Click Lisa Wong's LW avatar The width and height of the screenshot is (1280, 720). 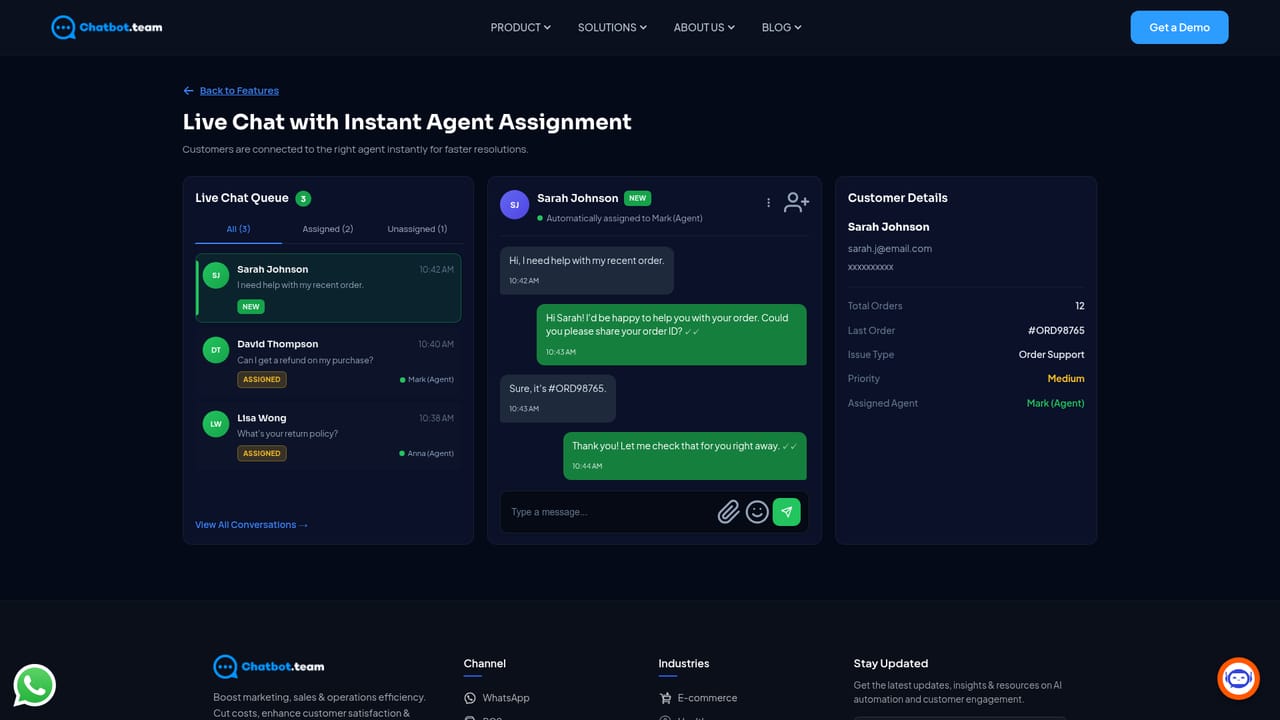[x=216, y=424]
